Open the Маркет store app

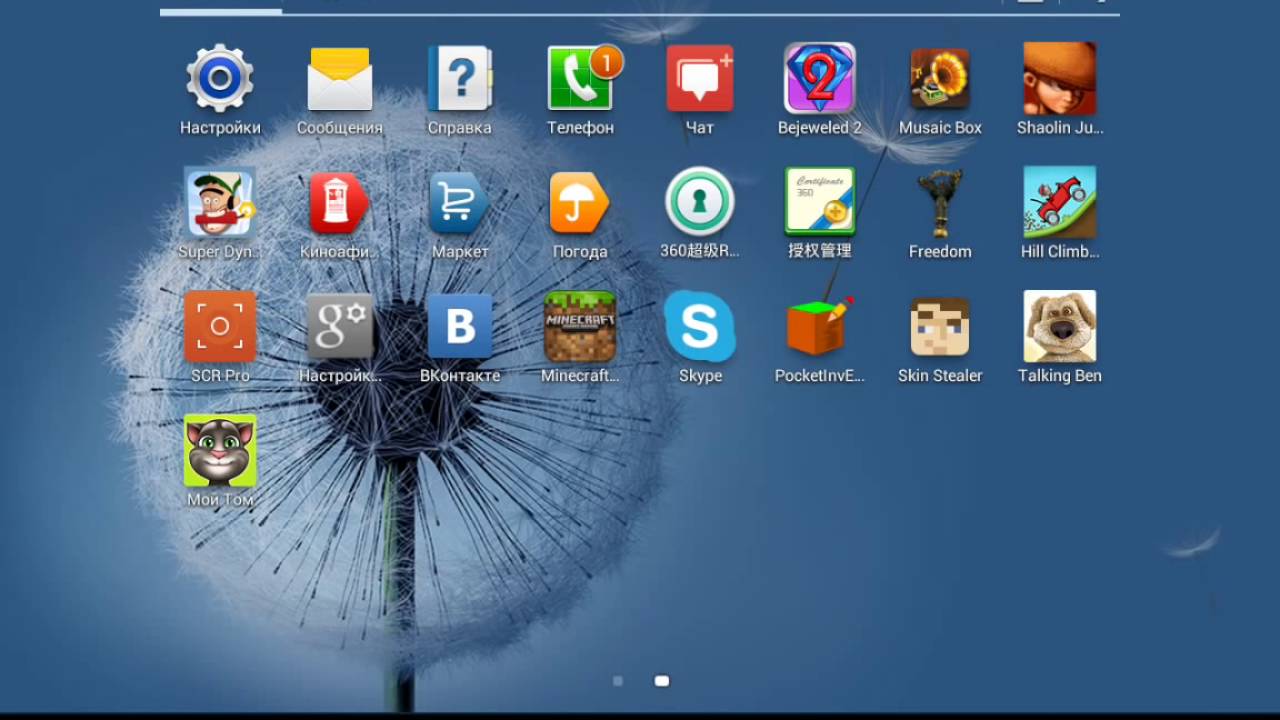(x=459, y=202)
